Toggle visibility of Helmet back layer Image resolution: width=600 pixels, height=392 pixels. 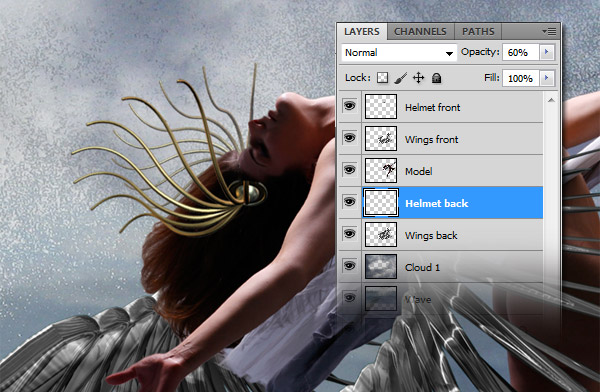coord(349,201)
